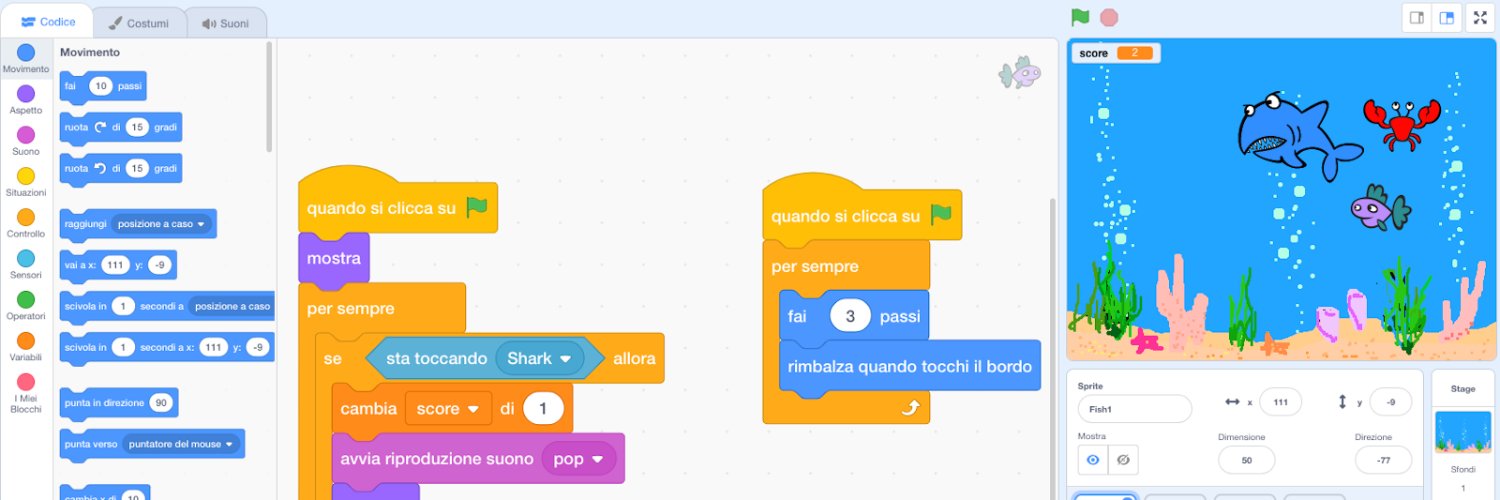Image resolution: width=1500 pixels, height=500 pixels.
Task: Click the value 3 in 'fai passi' script block
Action: [x=851, y=316]
